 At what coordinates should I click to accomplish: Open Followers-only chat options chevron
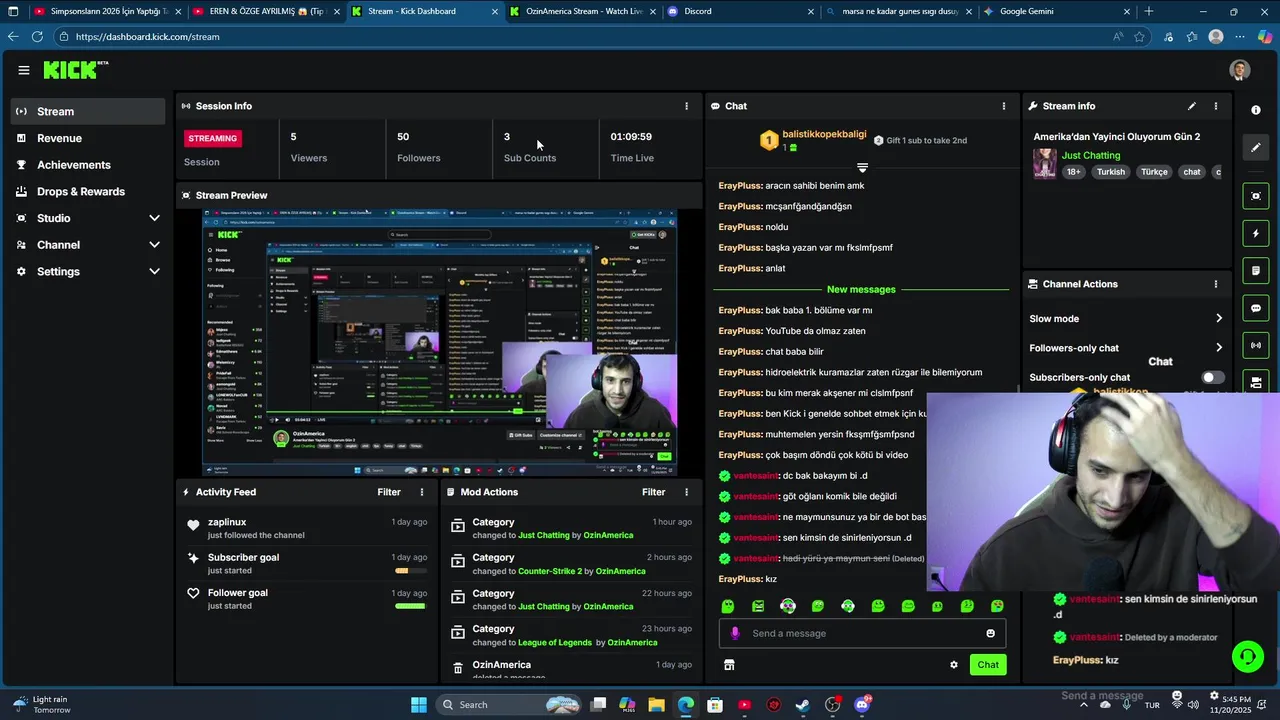(1218, 348)
